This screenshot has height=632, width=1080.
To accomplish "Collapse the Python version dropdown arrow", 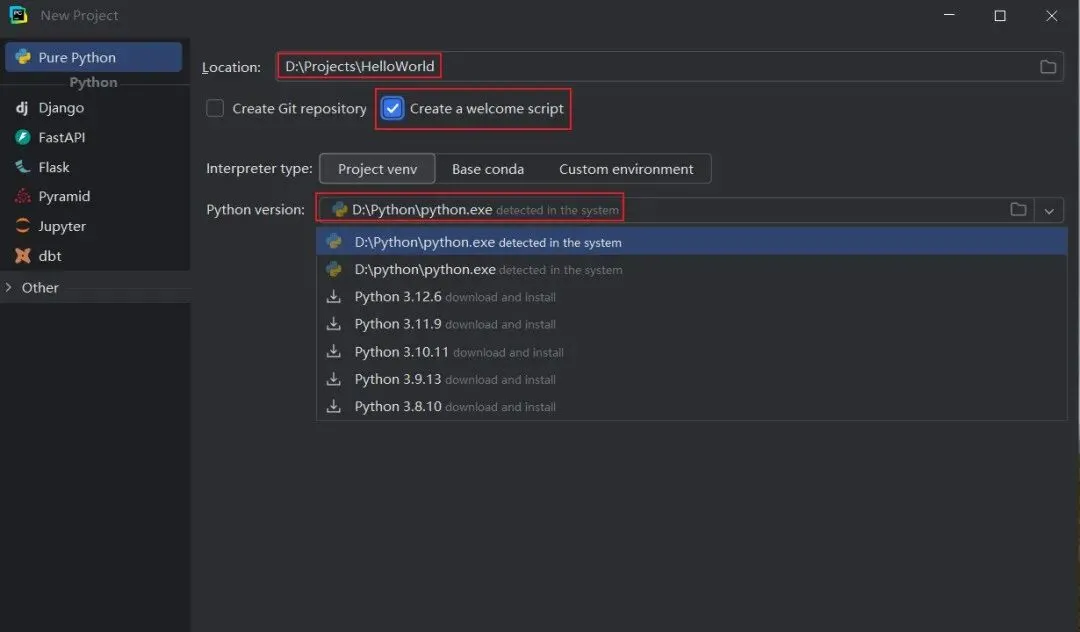I will pyautogui.click(x=1049, y=211).
